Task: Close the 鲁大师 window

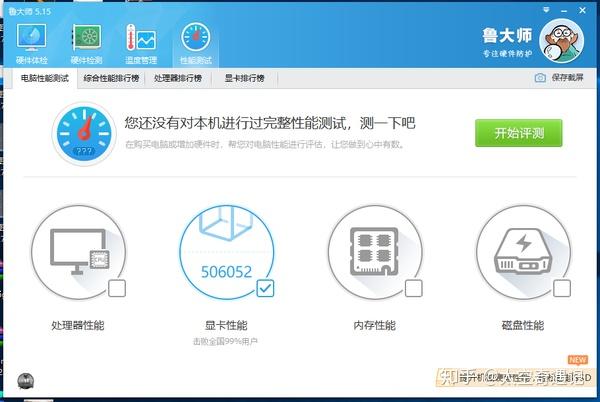Action: click(x=582, y=10)
